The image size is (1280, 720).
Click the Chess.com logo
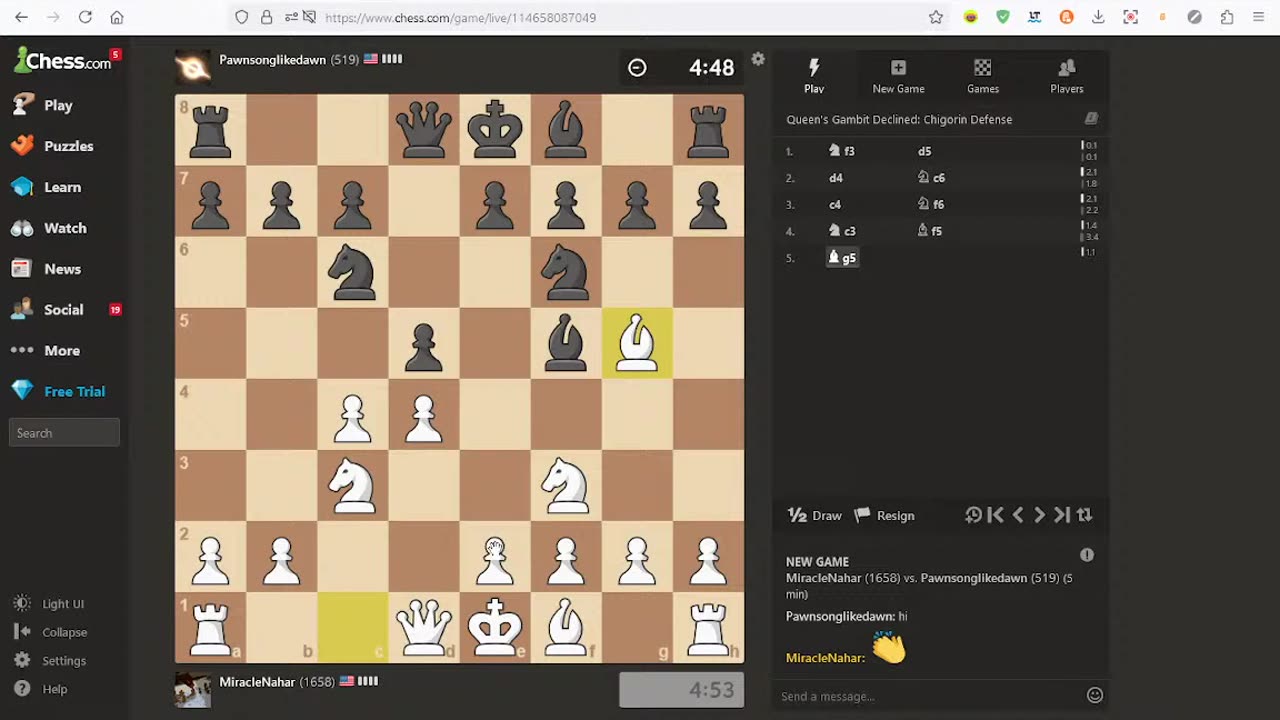point(62,61)
